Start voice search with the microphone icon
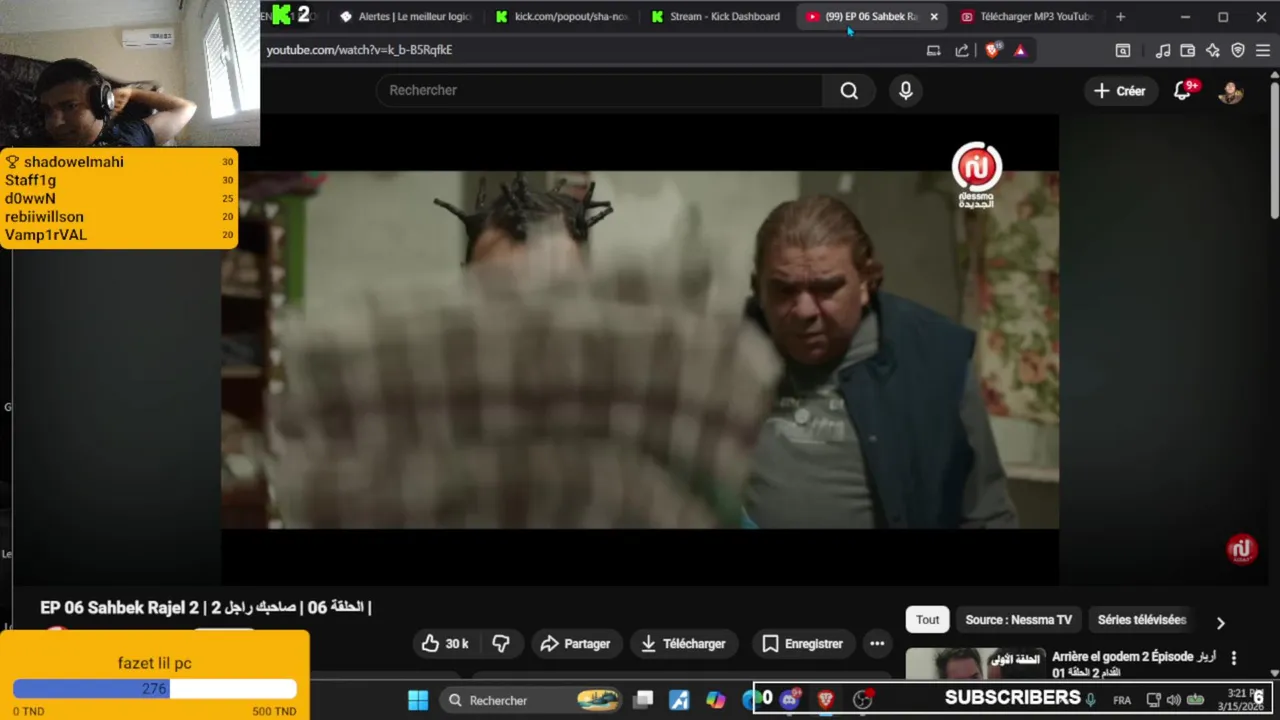The width and height of the screenshot is (1280, 720). click(x=905, y=90)
